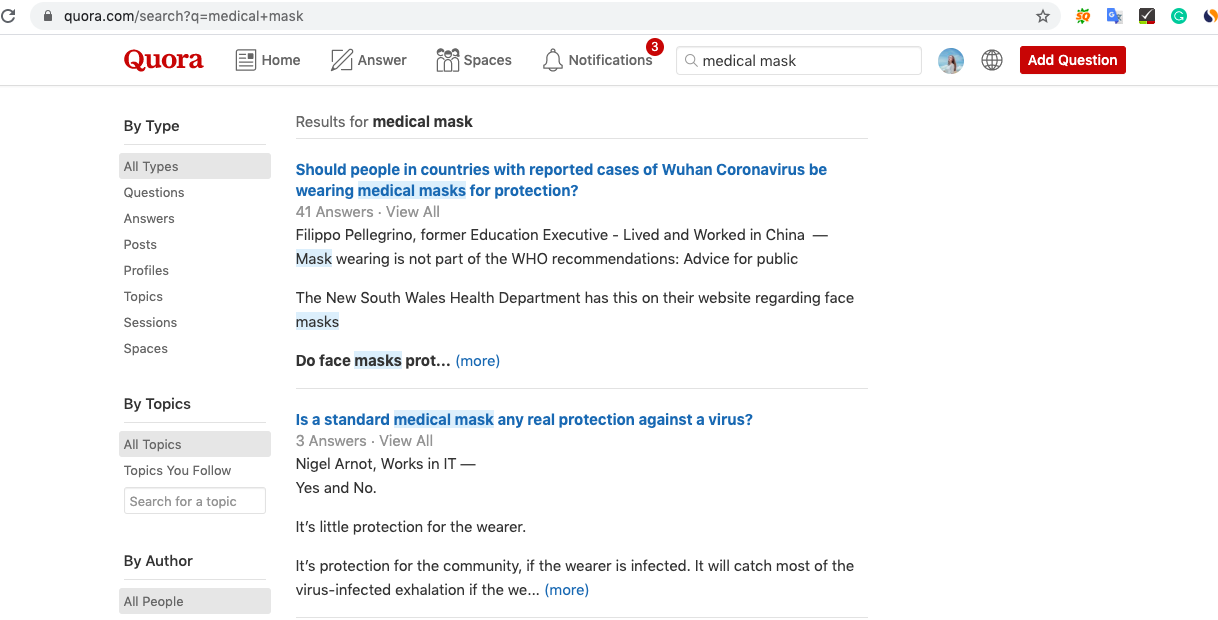Filter results by Spaces type

click(146, 348)
